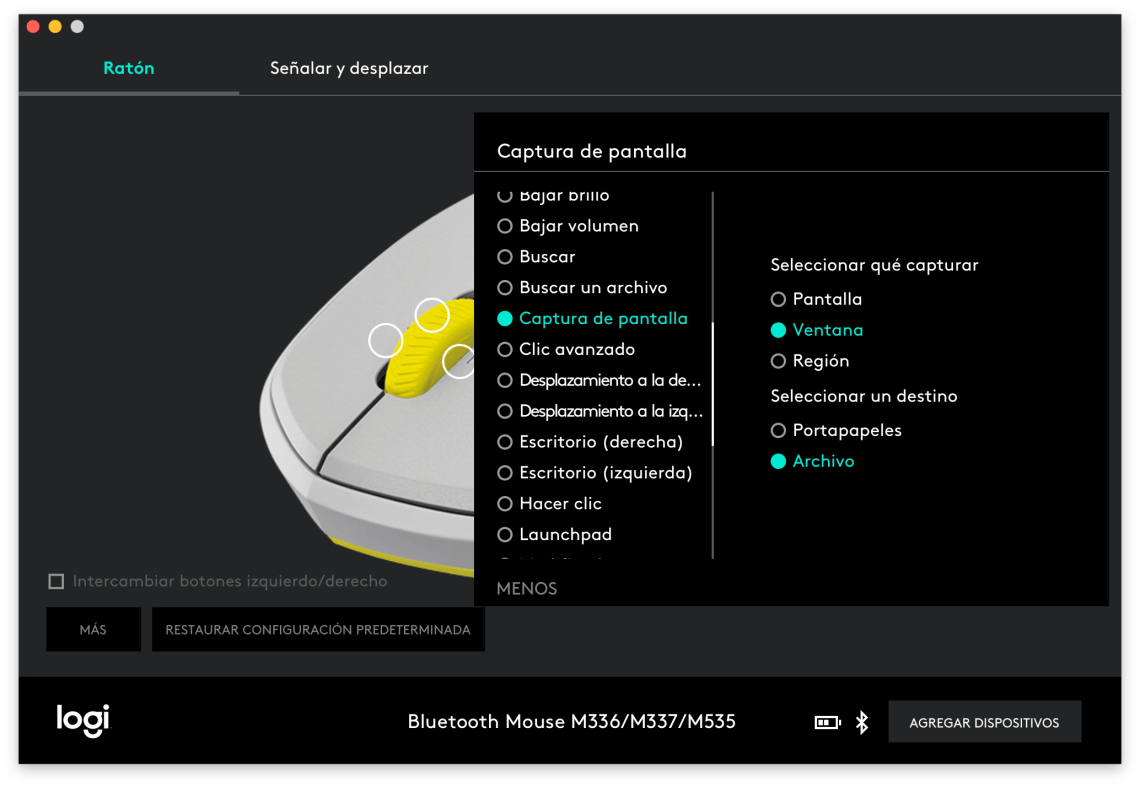Click the lower hotspot circle near the wheel
This screenshot has height=787, width=1140.
point(461,364)
